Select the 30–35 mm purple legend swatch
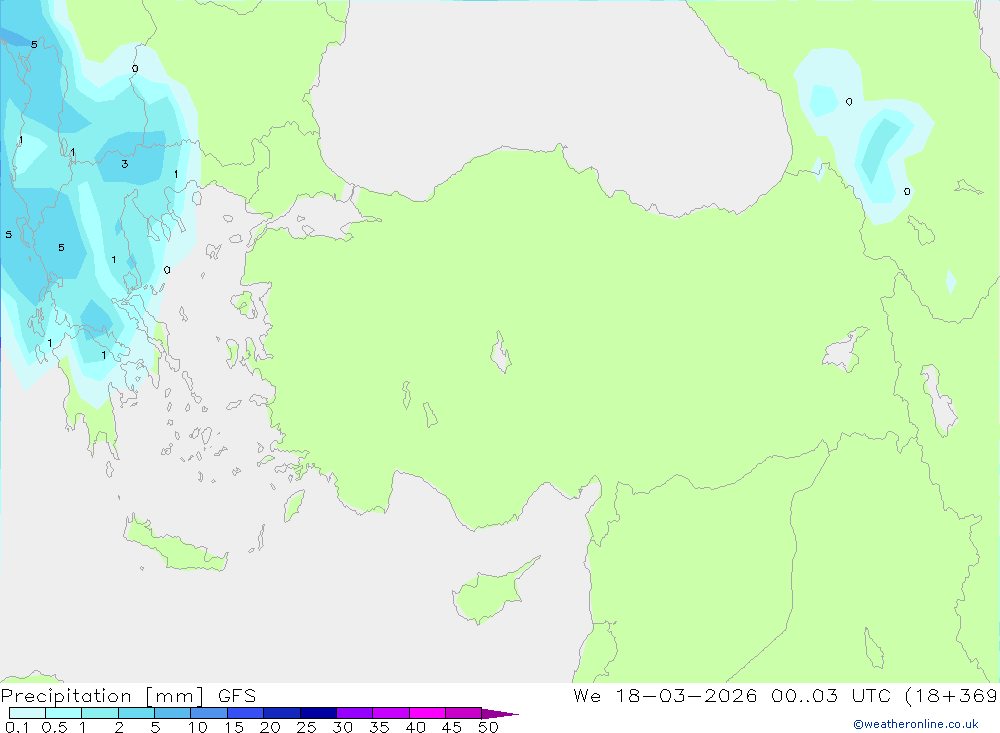 click(x=354, y=713)
